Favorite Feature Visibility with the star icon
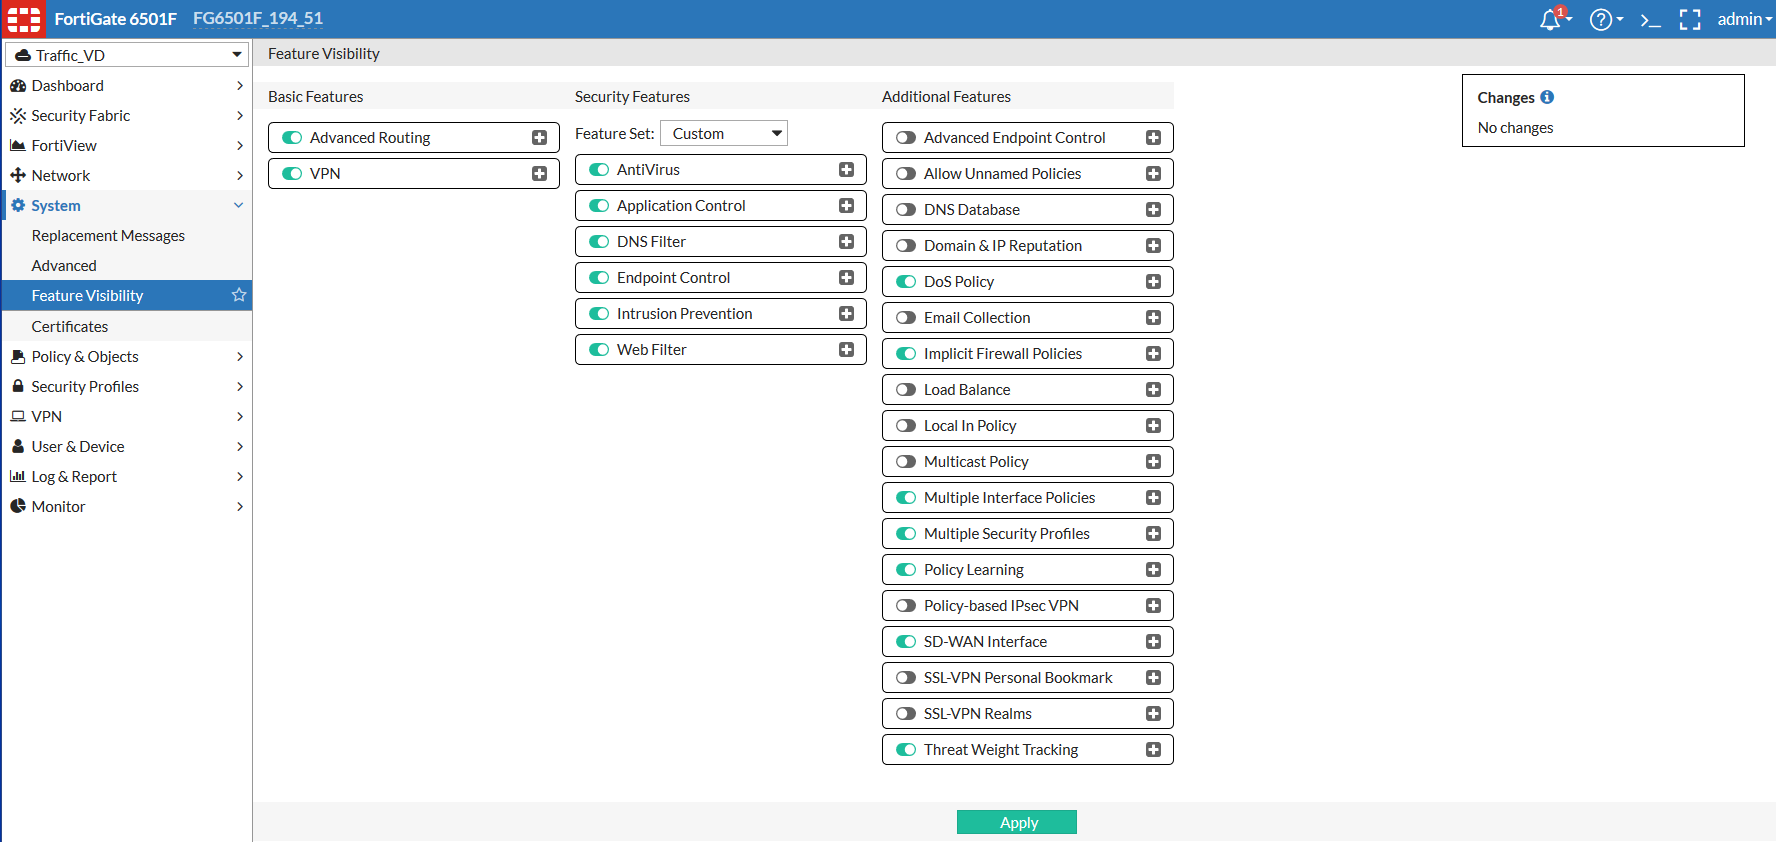Image resolution: width=1776 pixels, height=842 pixels. pyautogui.click(x=239, y=295)
